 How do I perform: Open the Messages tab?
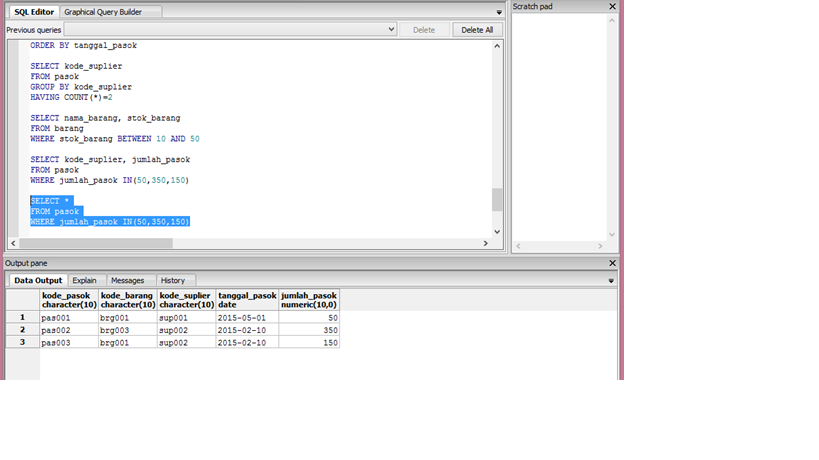point(127,280)
